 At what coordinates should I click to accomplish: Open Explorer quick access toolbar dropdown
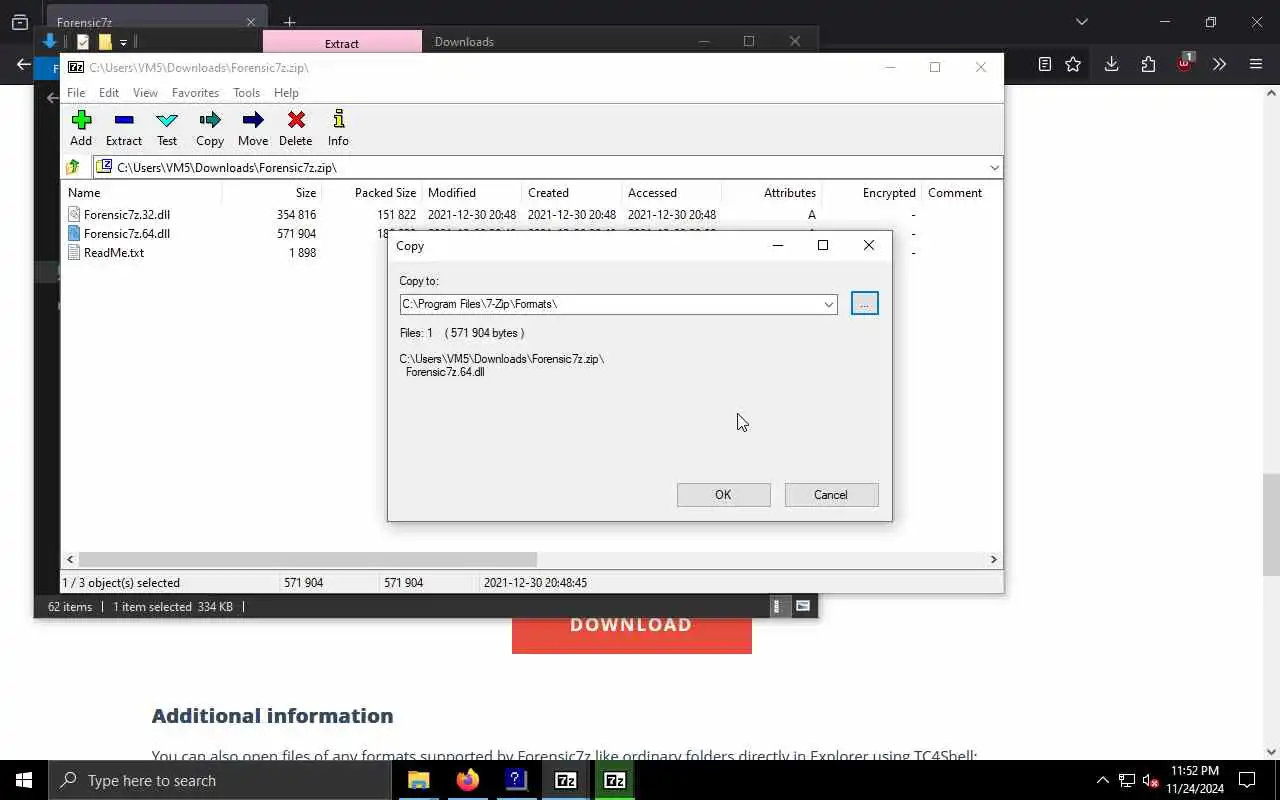[123, 42]
